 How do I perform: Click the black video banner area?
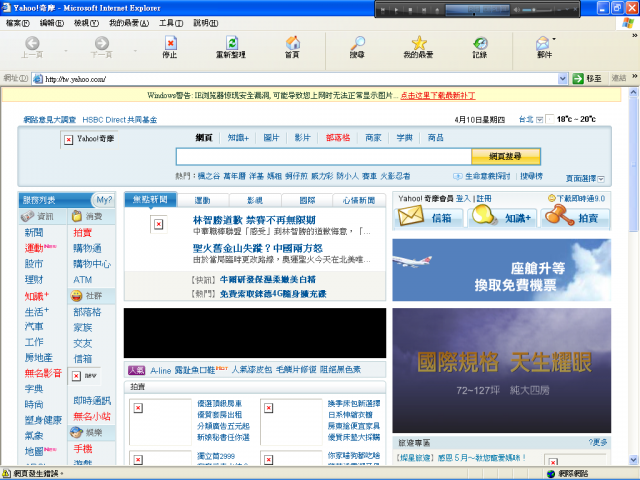click(x=255, y=333)
